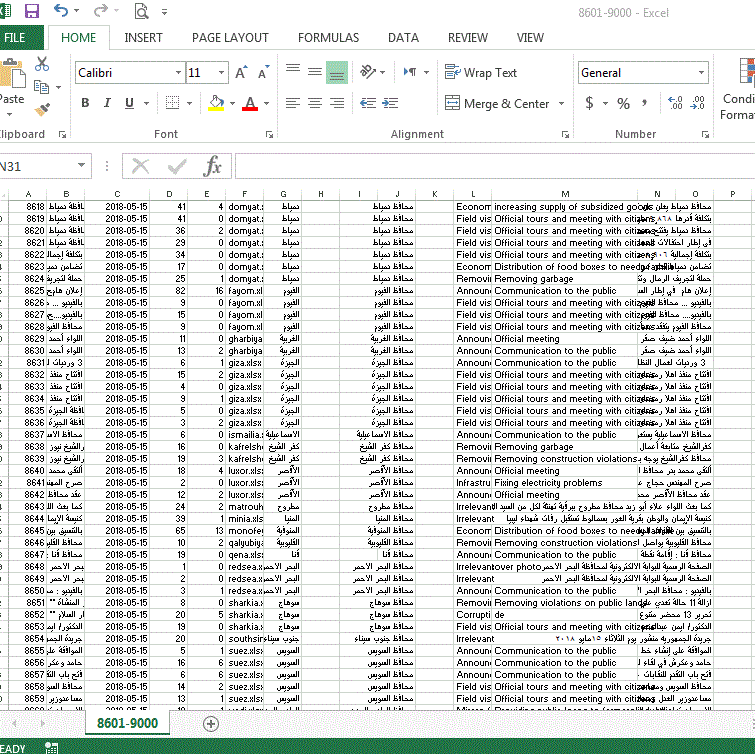The width and height of the screenshot is (755, 754).
Task: Apply accounting dollar format
Action: point(589,103)
